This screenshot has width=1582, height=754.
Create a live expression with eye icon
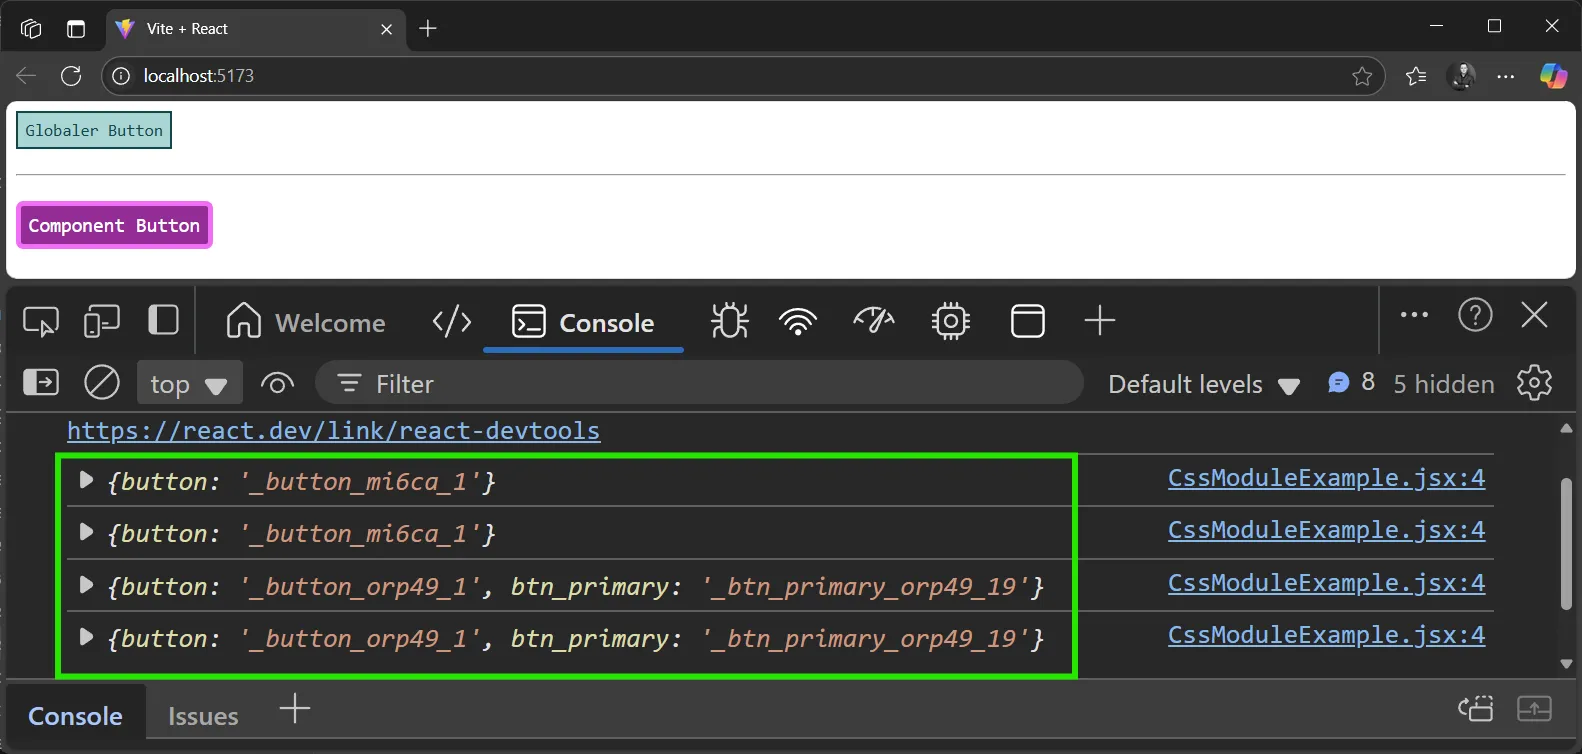[277, 383]
